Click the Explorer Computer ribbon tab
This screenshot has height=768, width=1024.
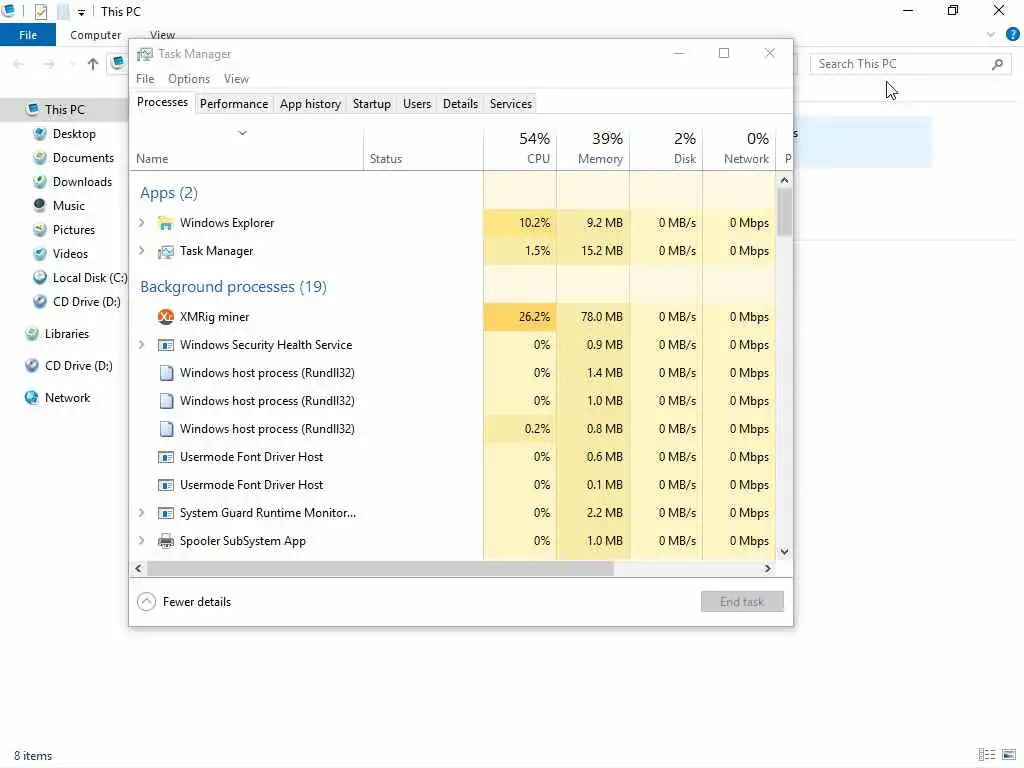coord(95,35)
